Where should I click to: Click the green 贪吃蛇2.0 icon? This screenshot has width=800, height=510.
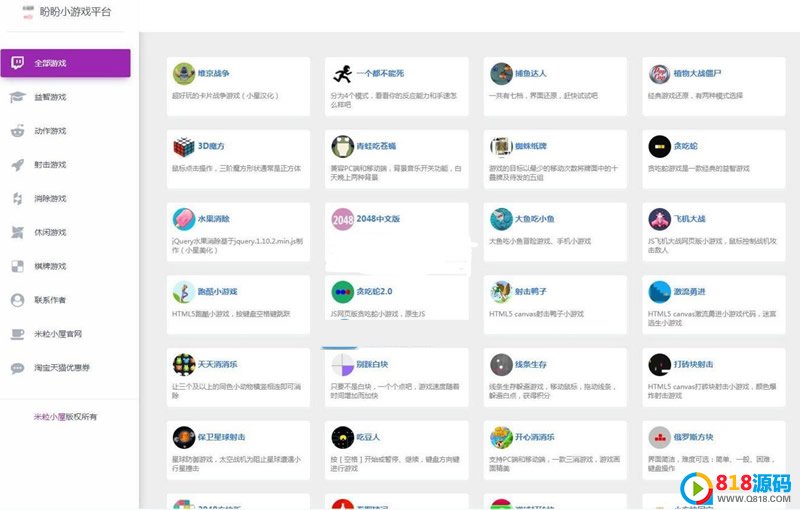point(342,292)
